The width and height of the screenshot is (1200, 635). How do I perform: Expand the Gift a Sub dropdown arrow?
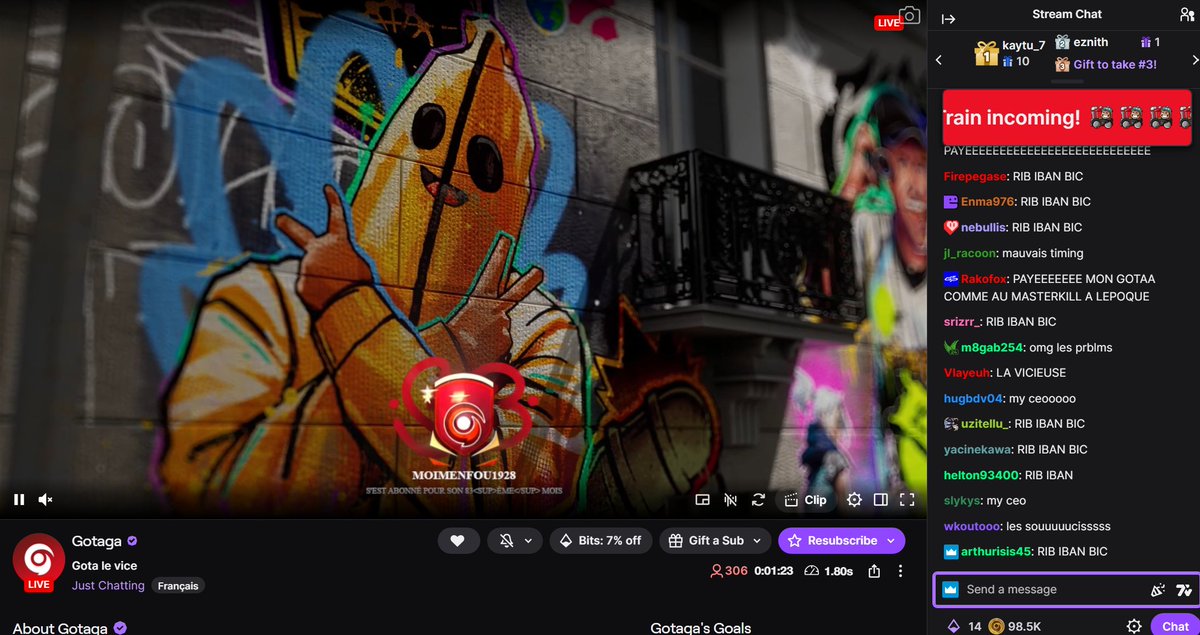tap(757, 541)
